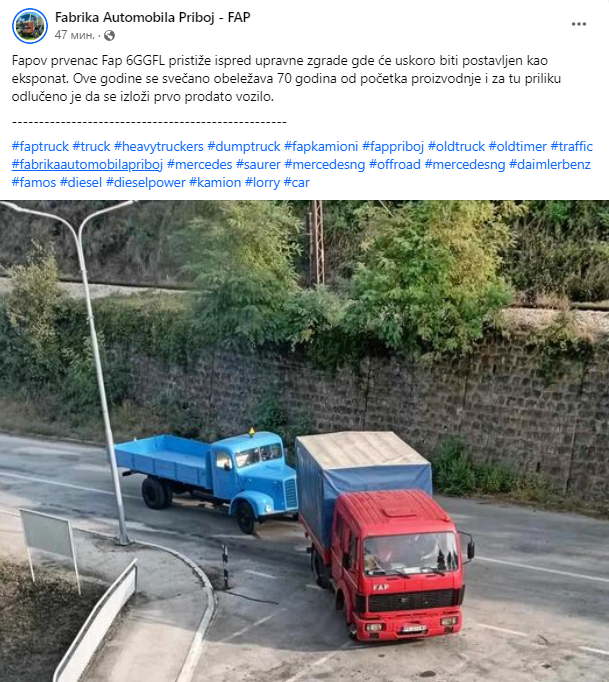Viewport: 609px width, 682px height.
Task: Open the #faptruck hashtag
Action: click(40, 147)
